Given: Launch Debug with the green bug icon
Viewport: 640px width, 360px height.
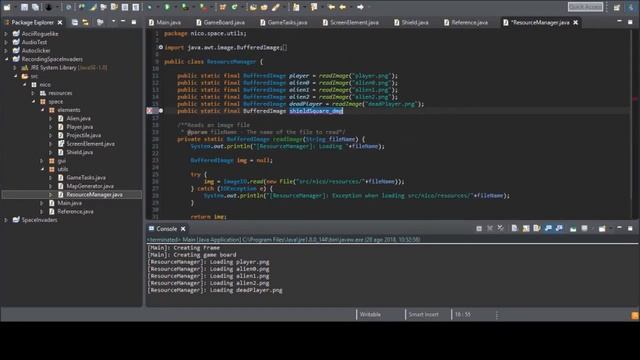Looking at the screenshot, I should coord(151,7).
